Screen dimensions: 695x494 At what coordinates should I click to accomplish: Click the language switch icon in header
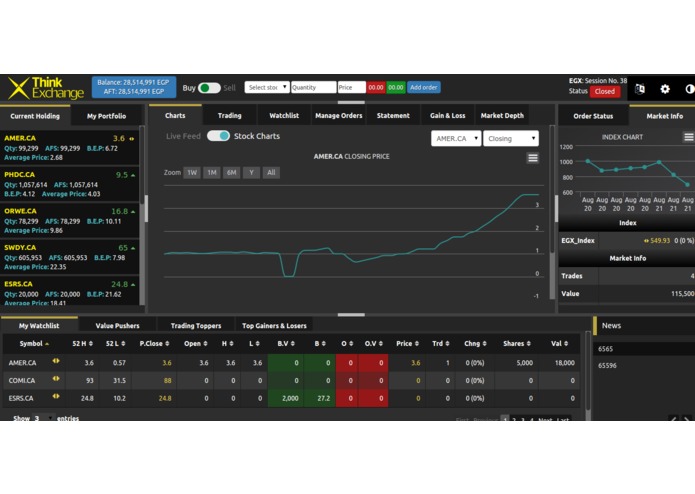click(x=640, y=89)
